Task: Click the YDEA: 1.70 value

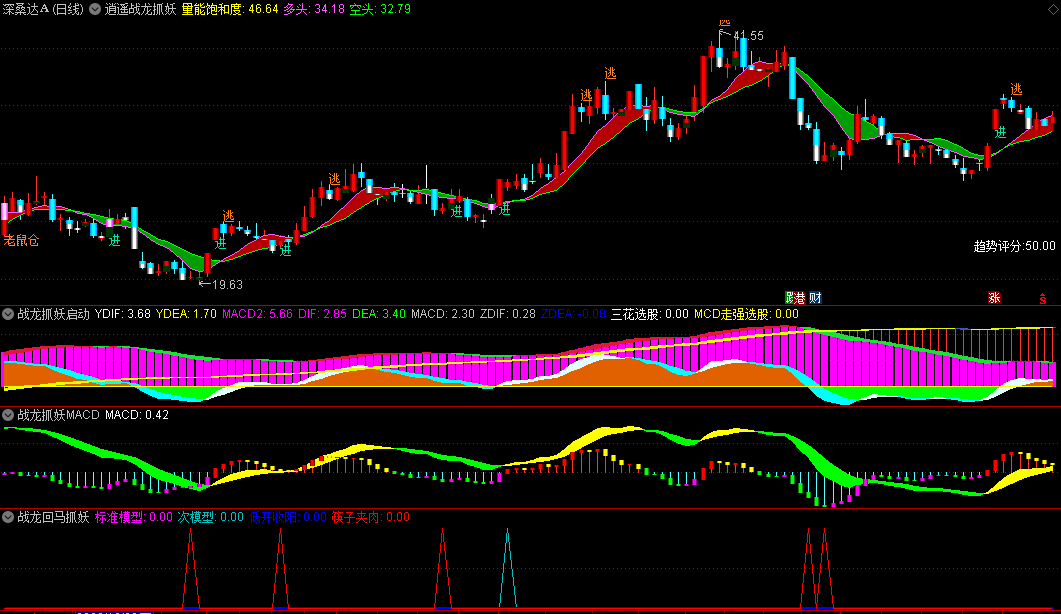Action: click(x=186, y=314)
